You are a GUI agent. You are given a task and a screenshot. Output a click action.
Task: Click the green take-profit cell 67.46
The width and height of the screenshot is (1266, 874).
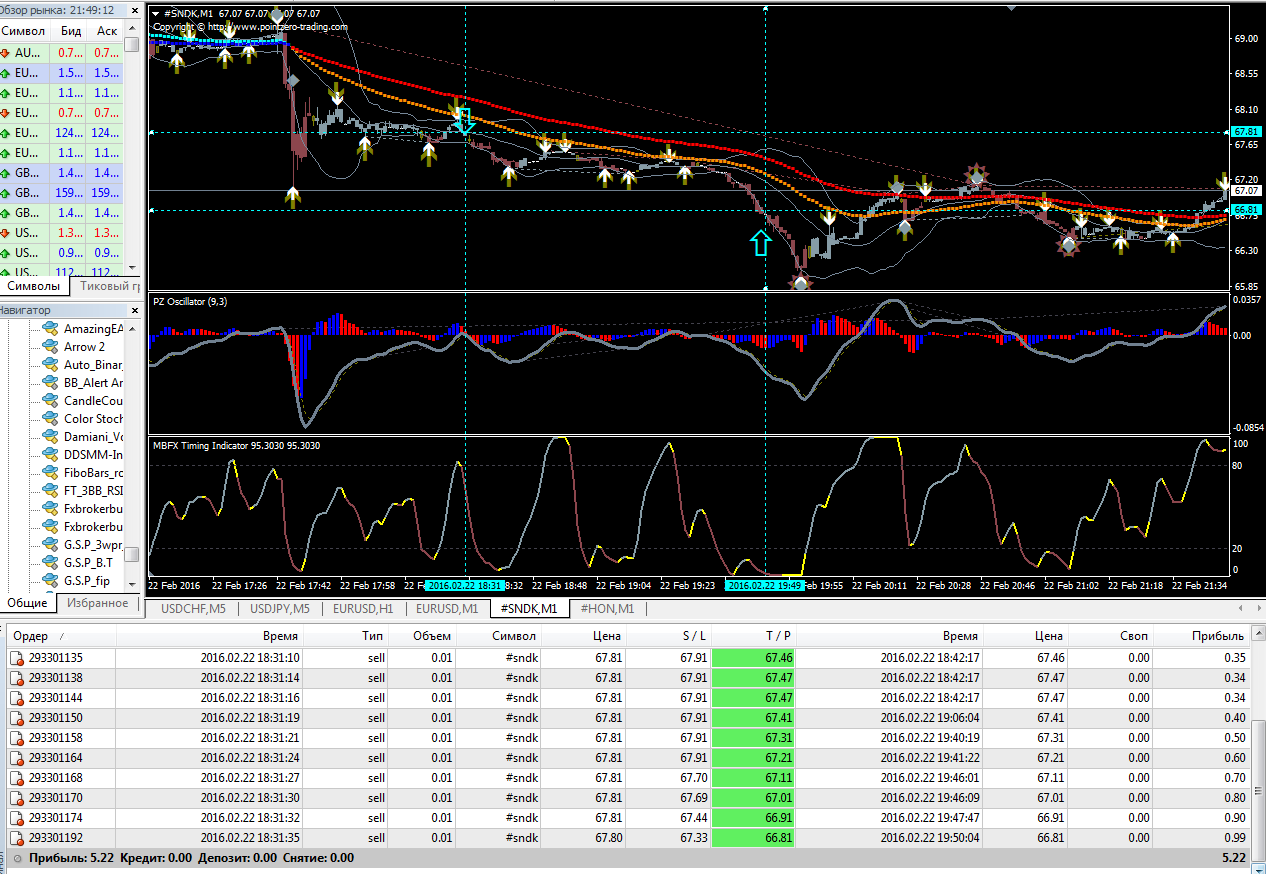[x=753, y=658]
